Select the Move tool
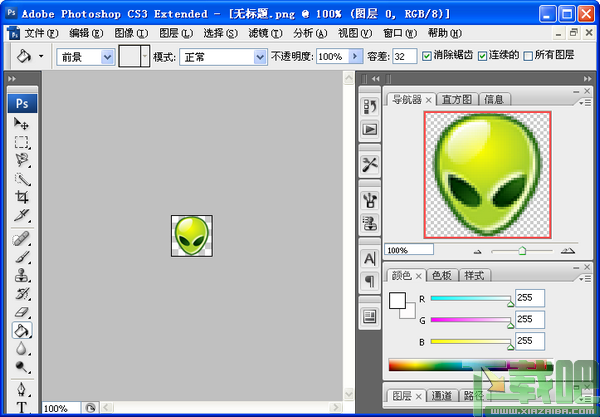600x417 pixels. (x=21, y=124)
